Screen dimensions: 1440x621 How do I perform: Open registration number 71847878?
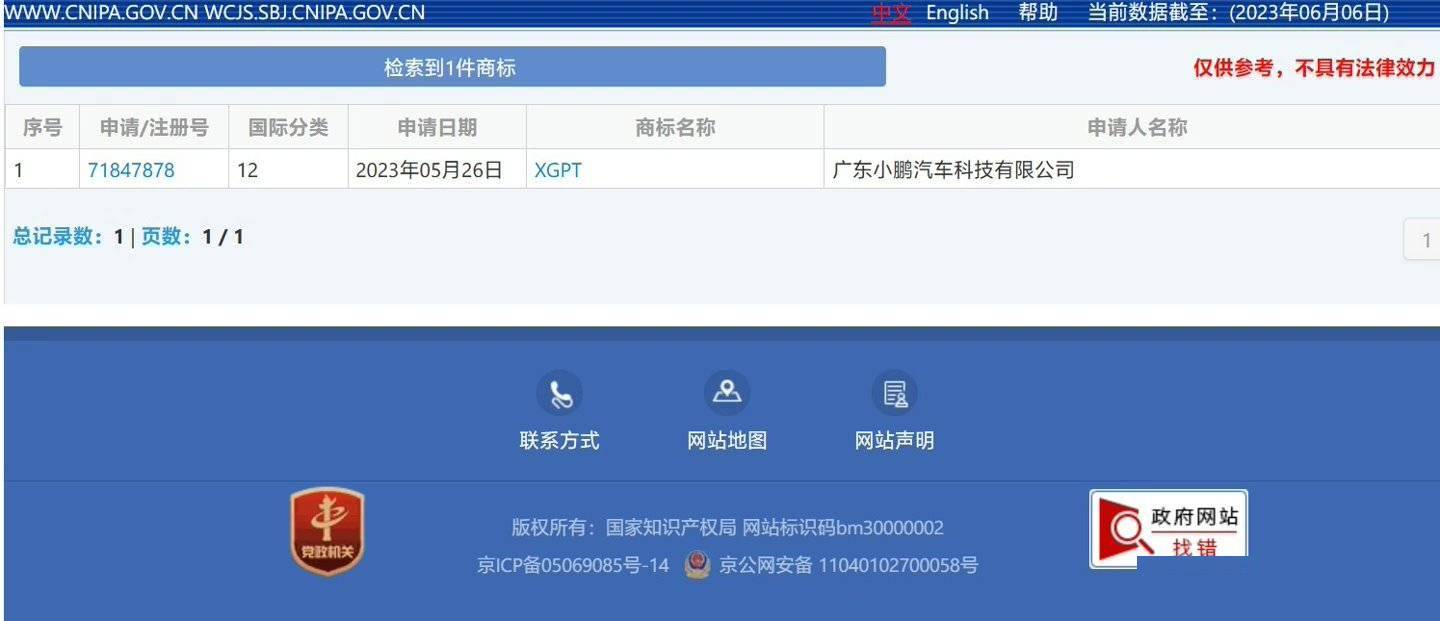(131, 170)
